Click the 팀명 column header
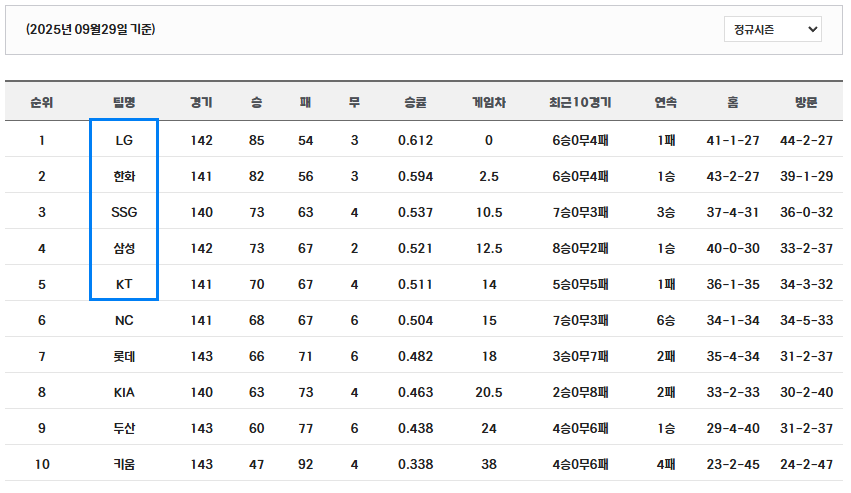This screenshot has height=493, width=851. pyautogui.click(x=124, y=102)
